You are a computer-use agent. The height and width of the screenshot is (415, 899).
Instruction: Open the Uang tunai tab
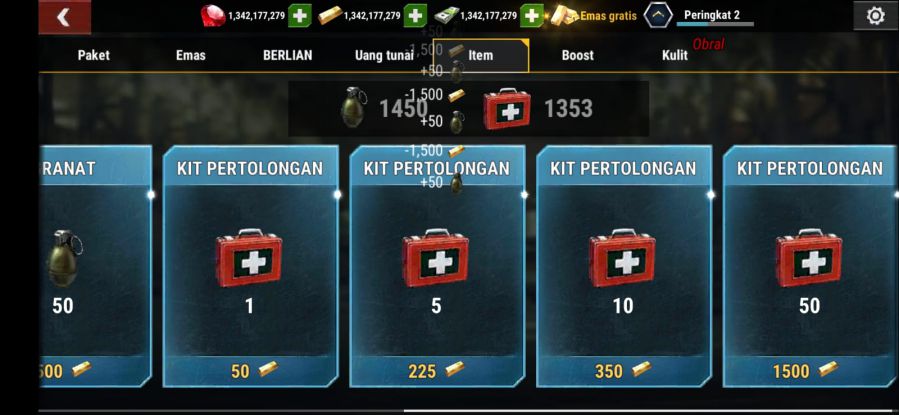tap(384, 56)
